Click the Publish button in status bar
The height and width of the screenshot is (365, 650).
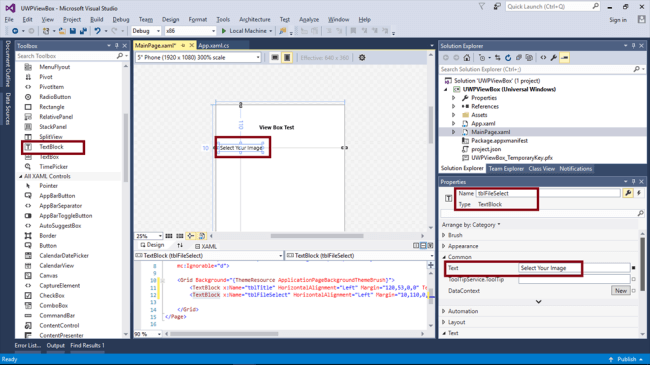[x=626, y=359]
